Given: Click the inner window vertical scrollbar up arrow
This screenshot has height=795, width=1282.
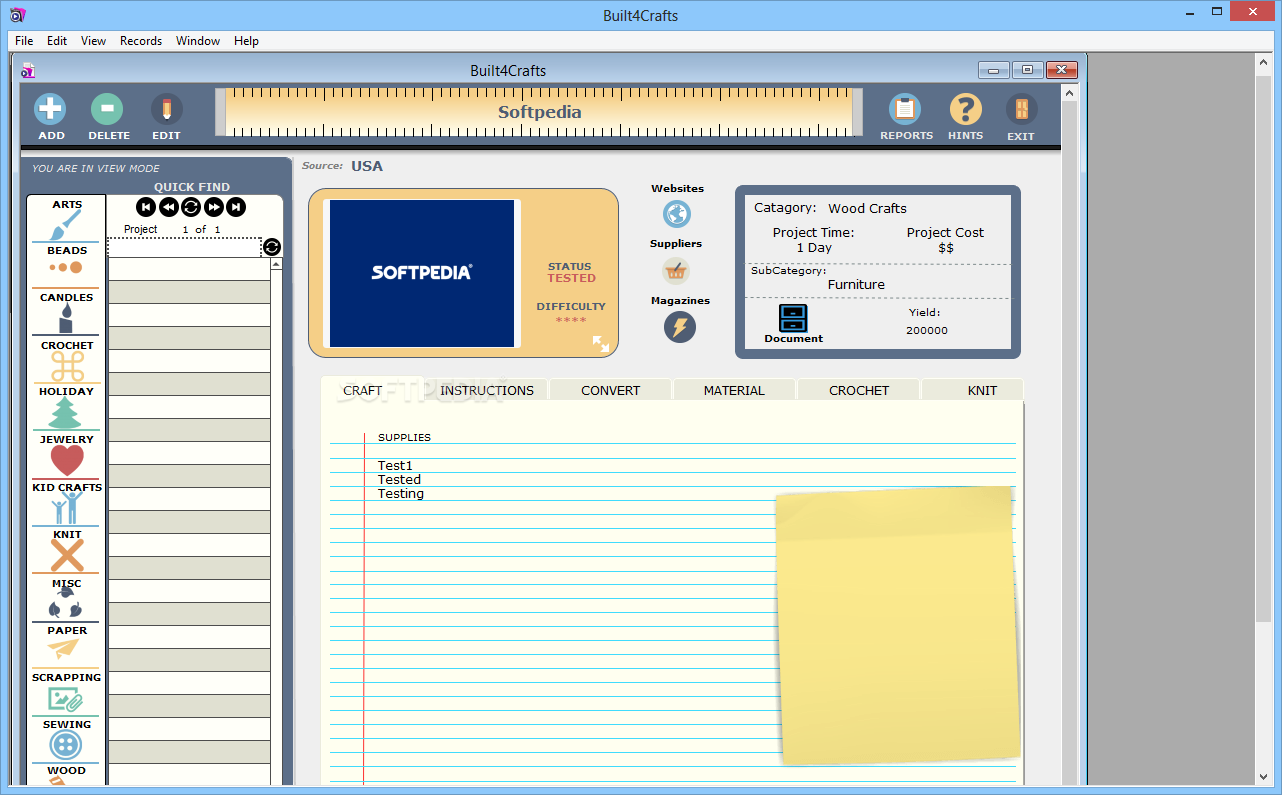Looking at the screenshot, I should 1069,93.
